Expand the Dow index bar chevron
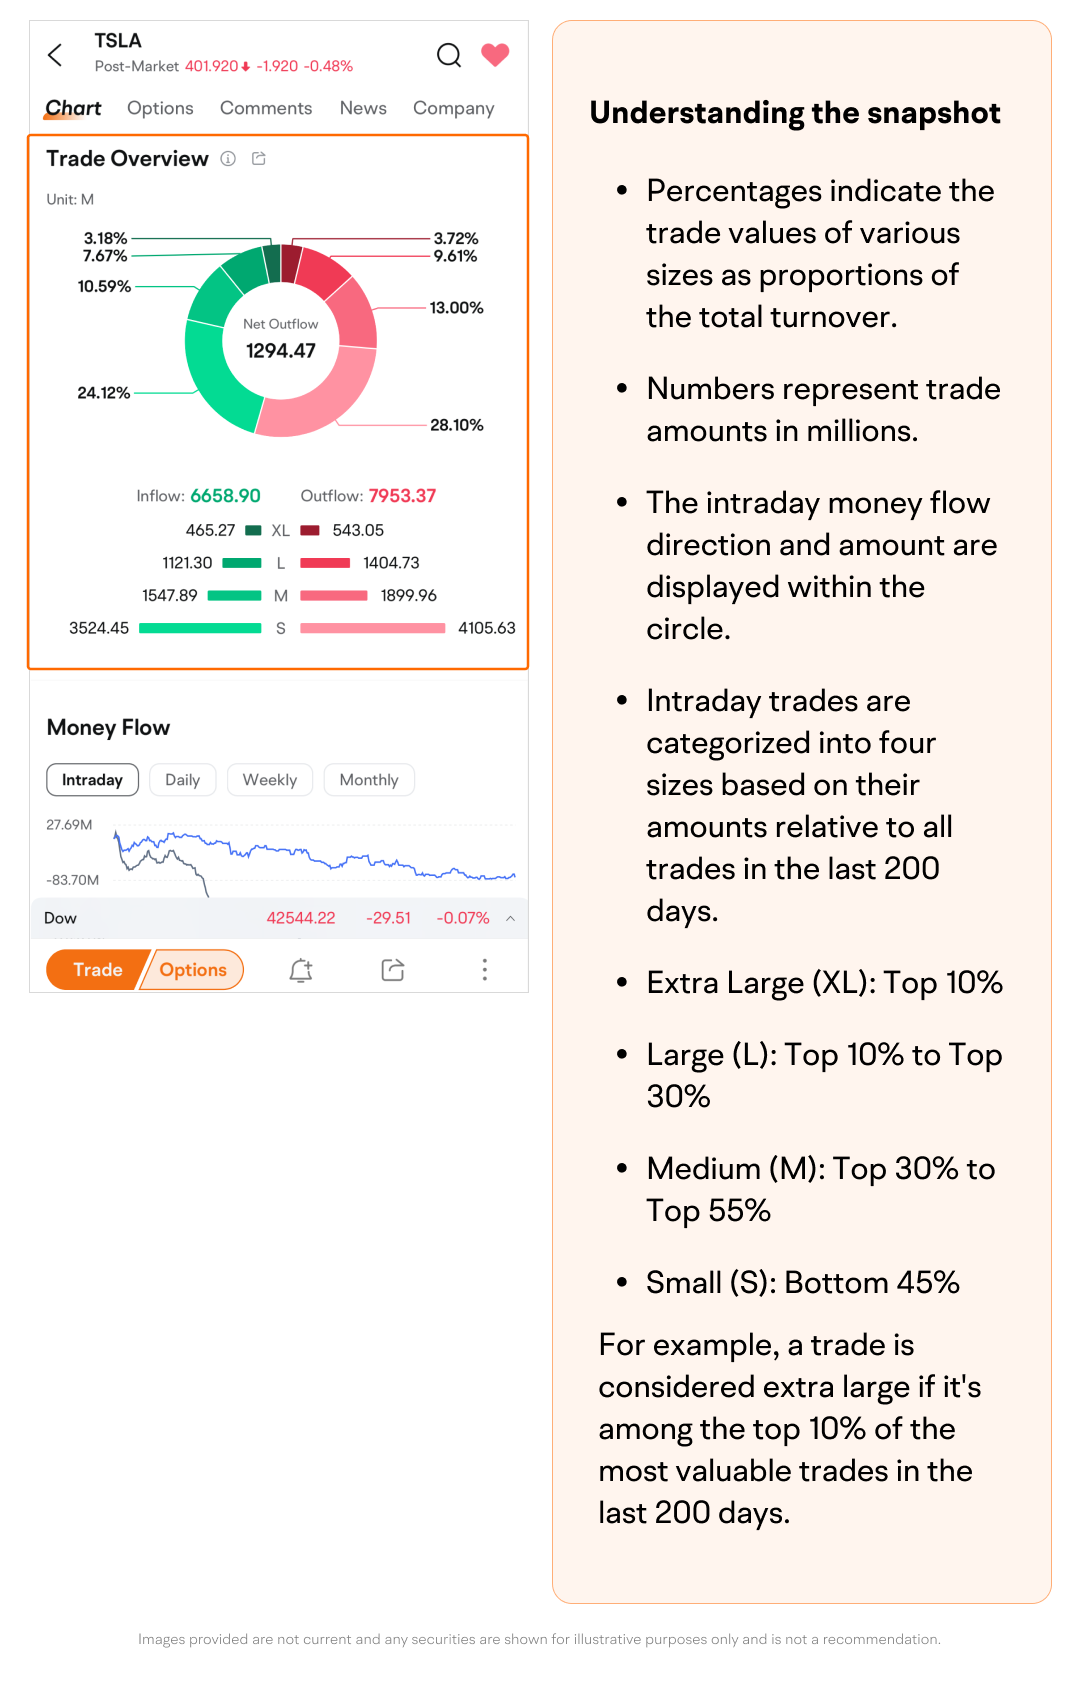The width and height of the screenshot is (1080, 1682). pos(511,918)
